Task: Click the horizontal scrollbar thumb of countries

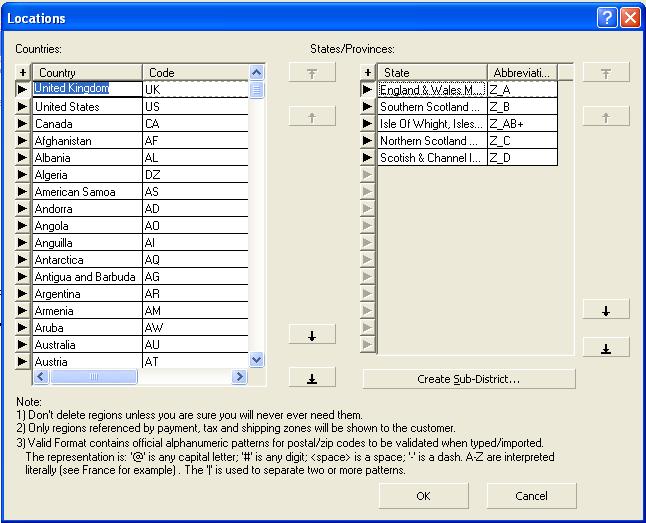Action: [94, 376]
